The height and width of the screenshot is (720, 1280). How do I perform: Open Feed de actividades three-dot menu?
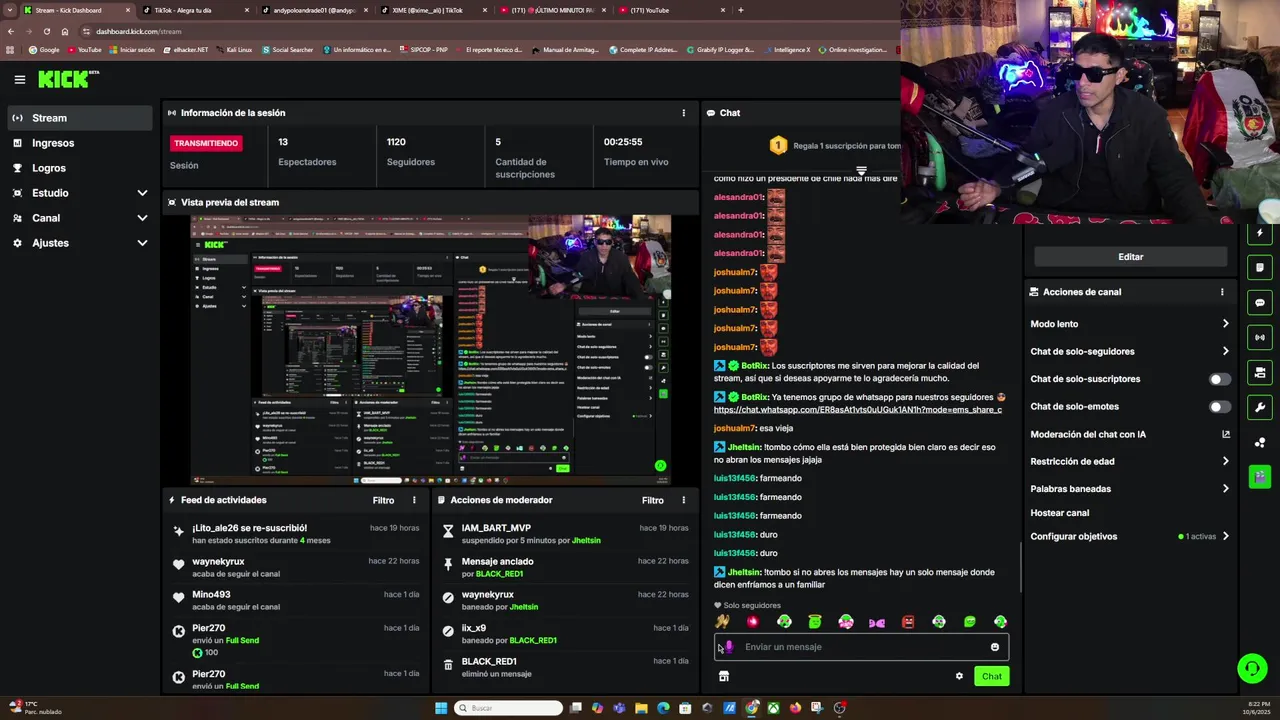pyautogui.click(x=414, y=500)
